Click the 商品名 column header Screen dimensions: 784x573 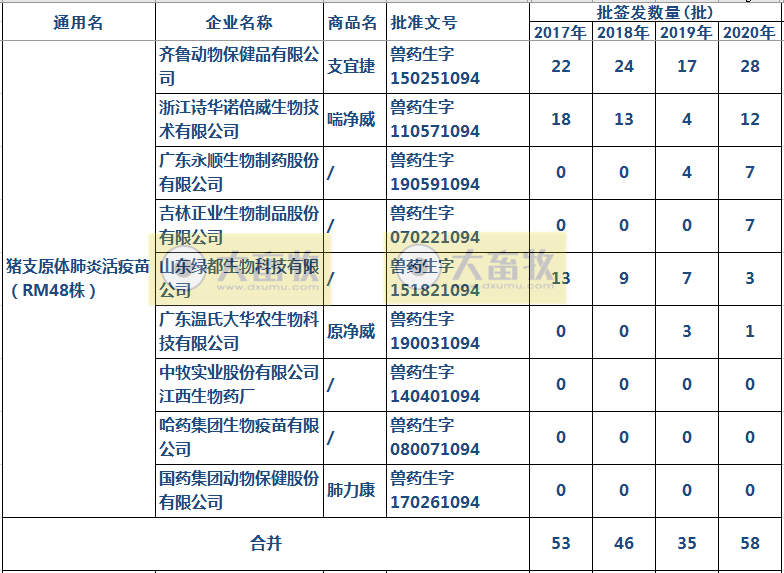(x=352, y=23)
